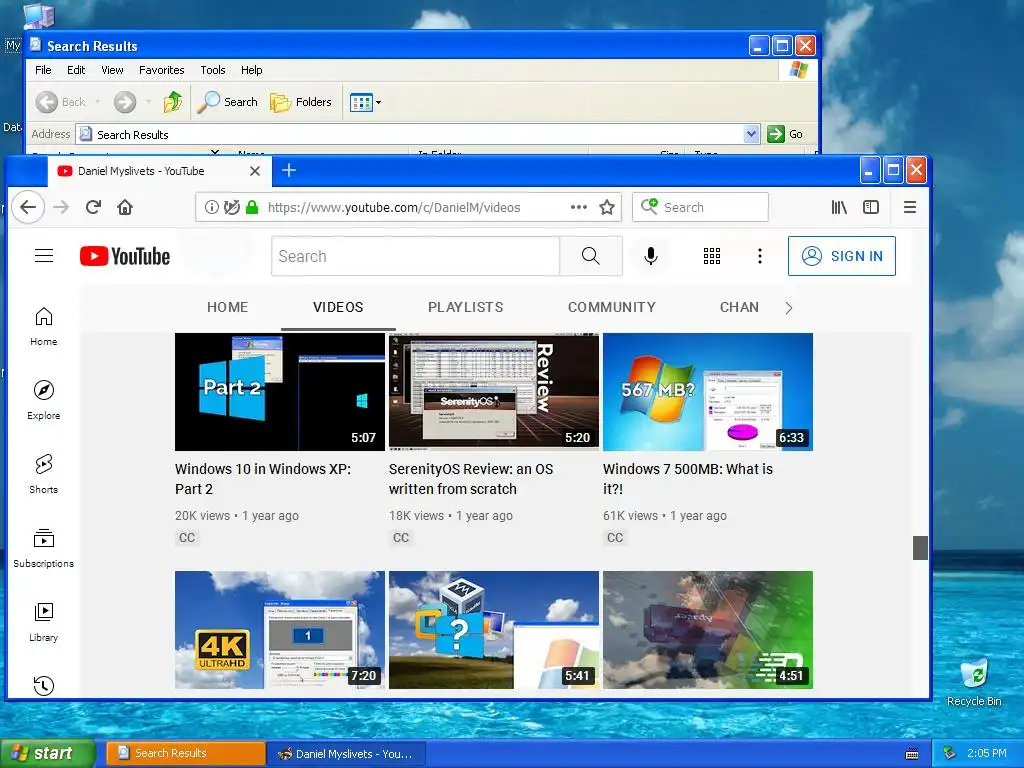This screenshot has width=1024, height=768.
Task: Switch to the PLAYLISTS tab
Action: pyautogui.click(x=466, y=307)
